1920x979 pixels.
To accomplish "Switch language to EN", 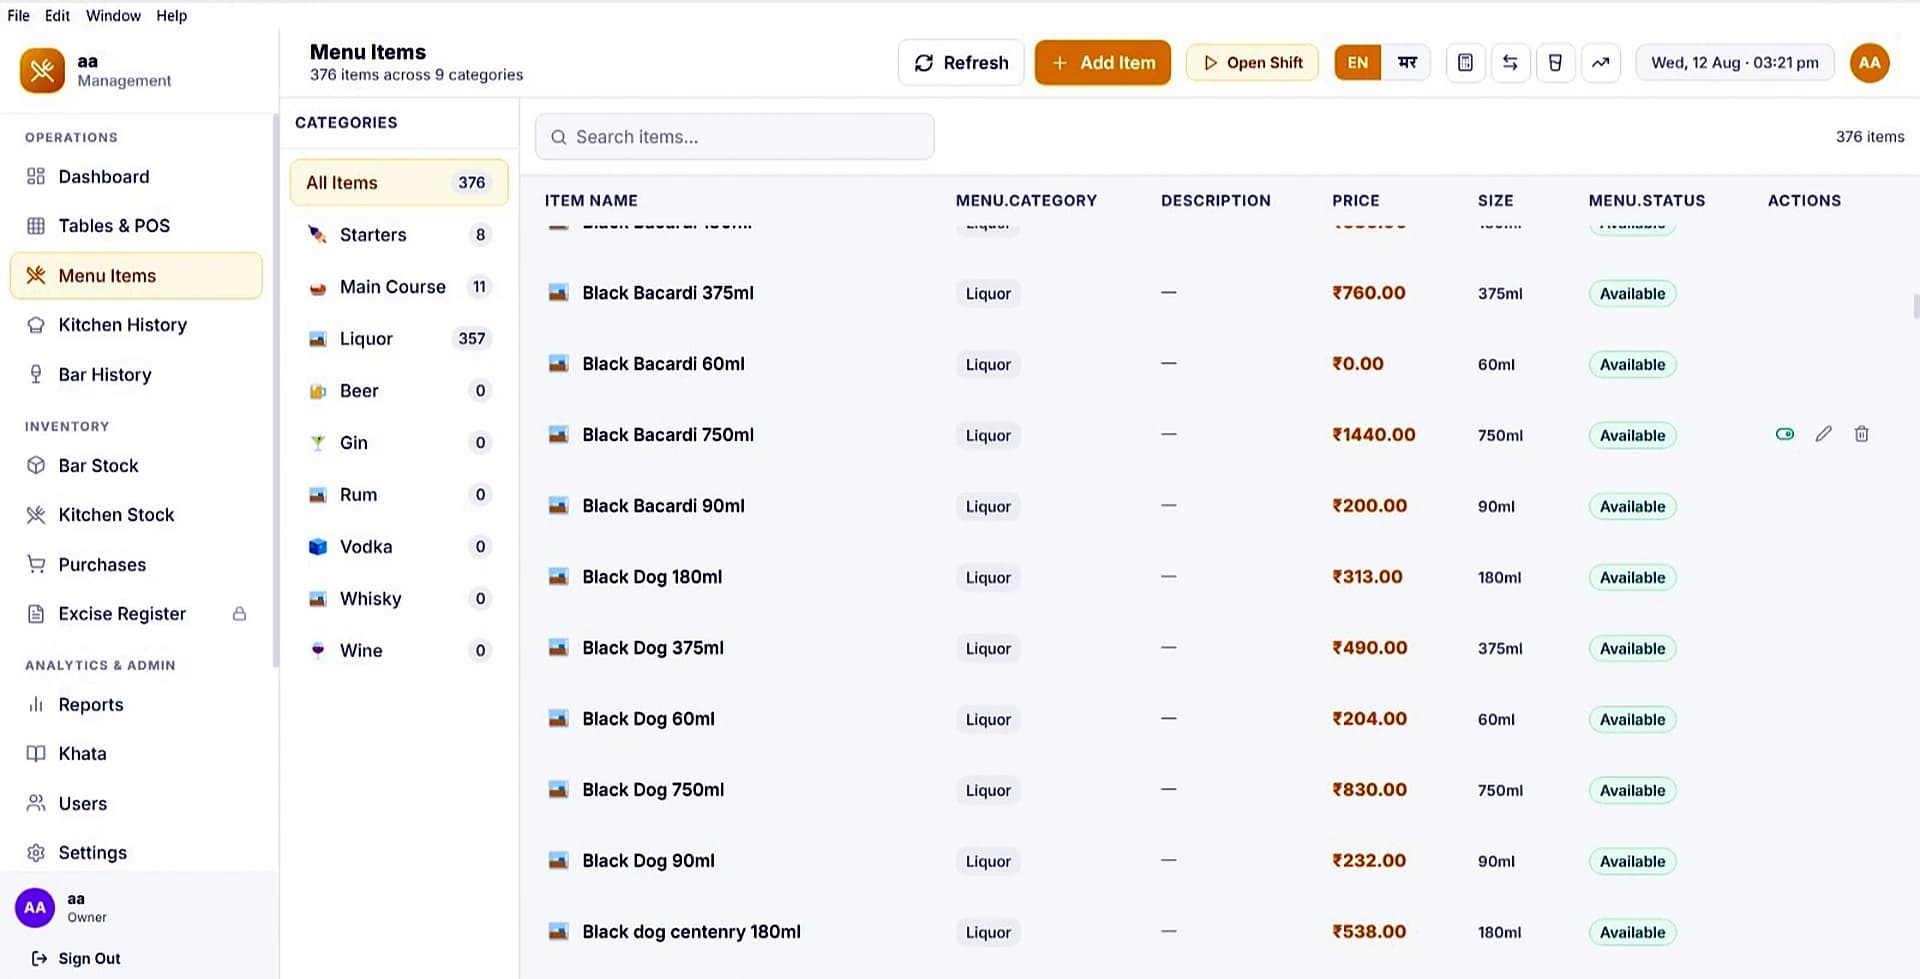I will tap(1357, 62).
